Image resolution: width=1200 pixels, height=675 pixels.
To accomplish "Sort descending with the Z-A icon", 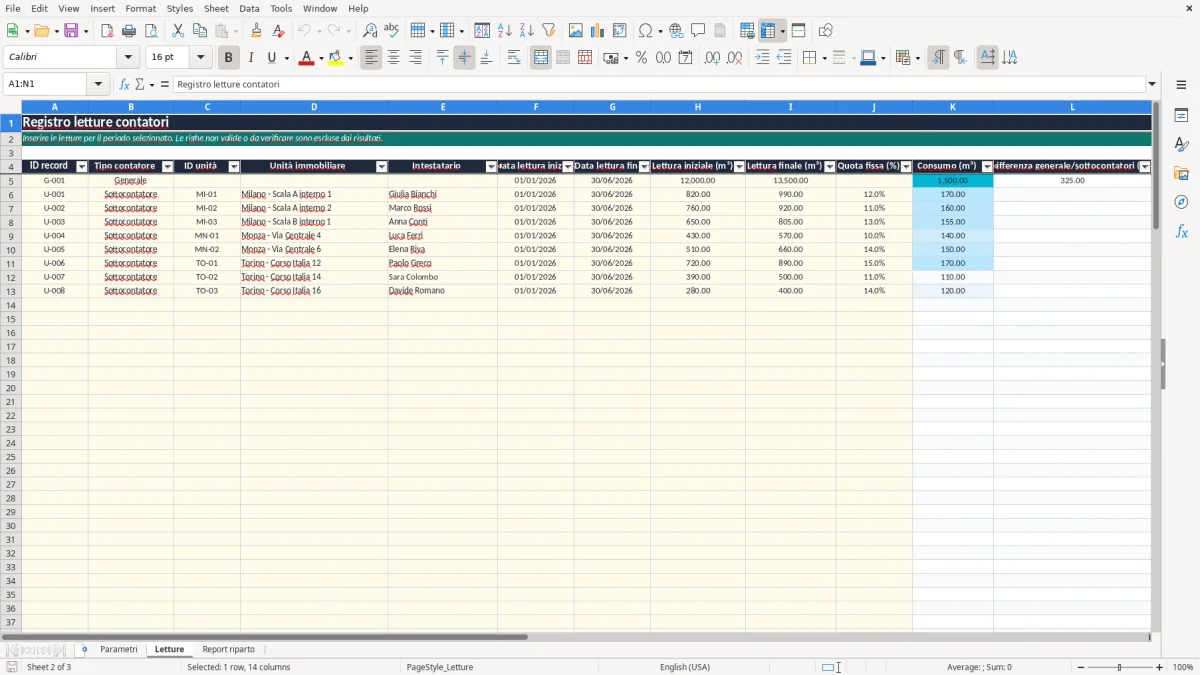I will pos(526,31).
